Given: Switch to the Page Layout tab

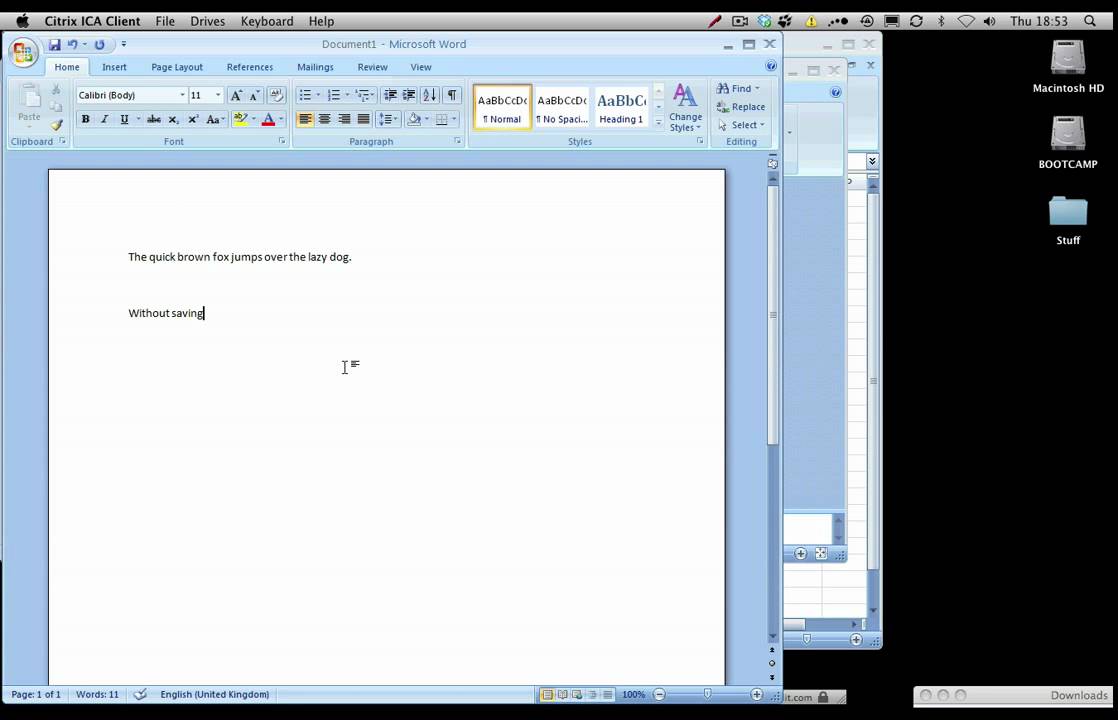Looking at the screenshot, I should [177, 67].
